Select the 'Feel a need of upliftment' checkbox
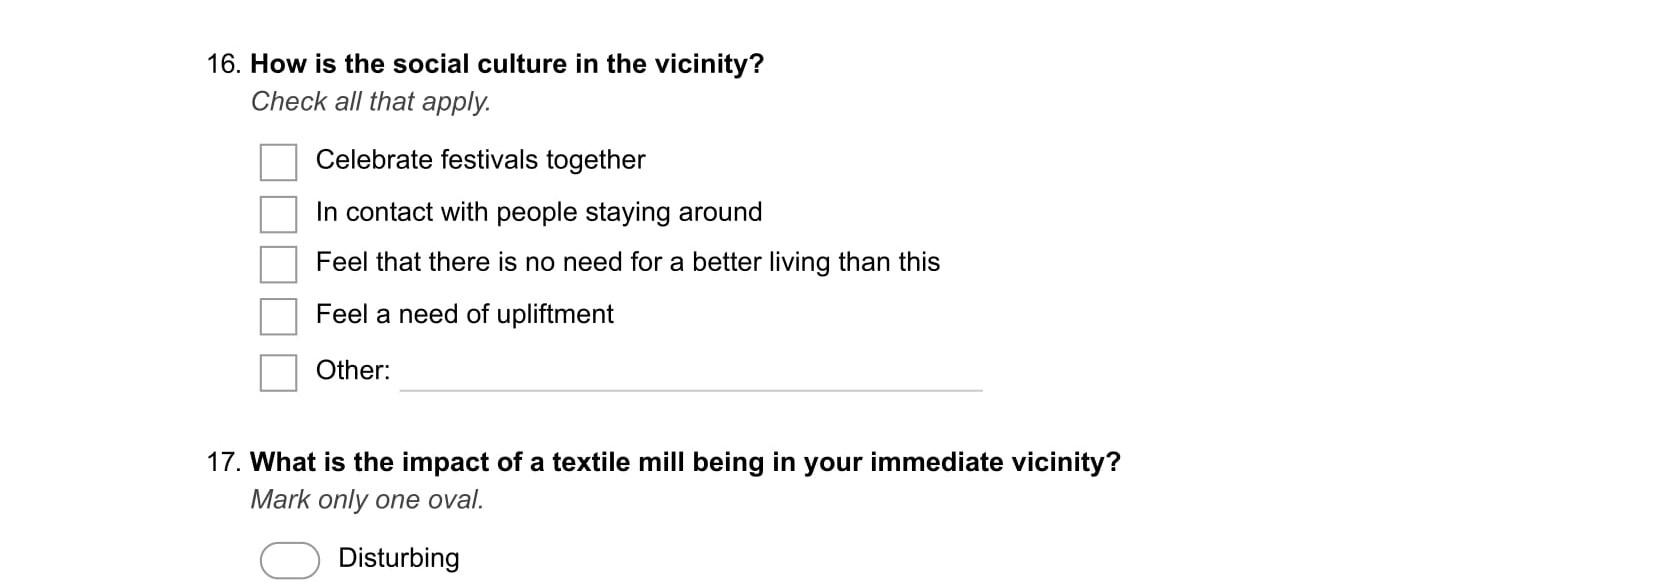The height and width of the screenshot is (585, 1653). point(278,317)
